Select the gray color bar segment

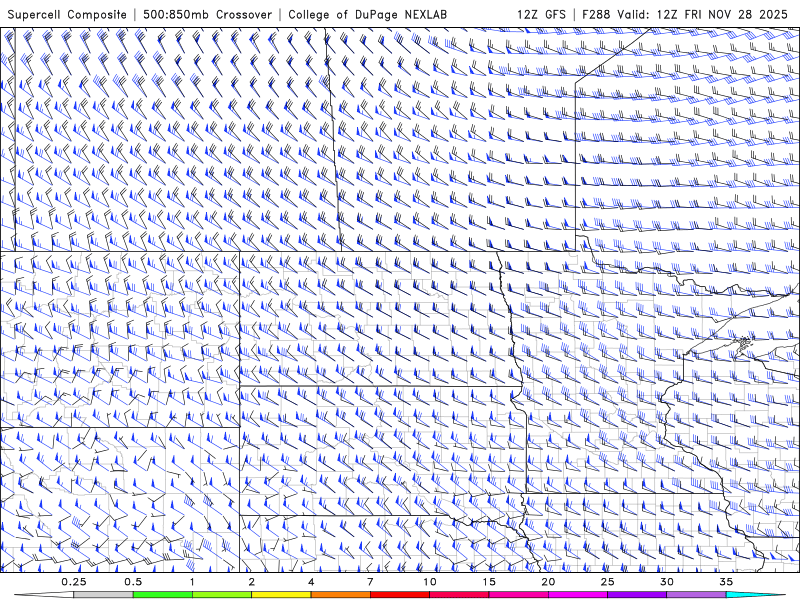(103, 595)
